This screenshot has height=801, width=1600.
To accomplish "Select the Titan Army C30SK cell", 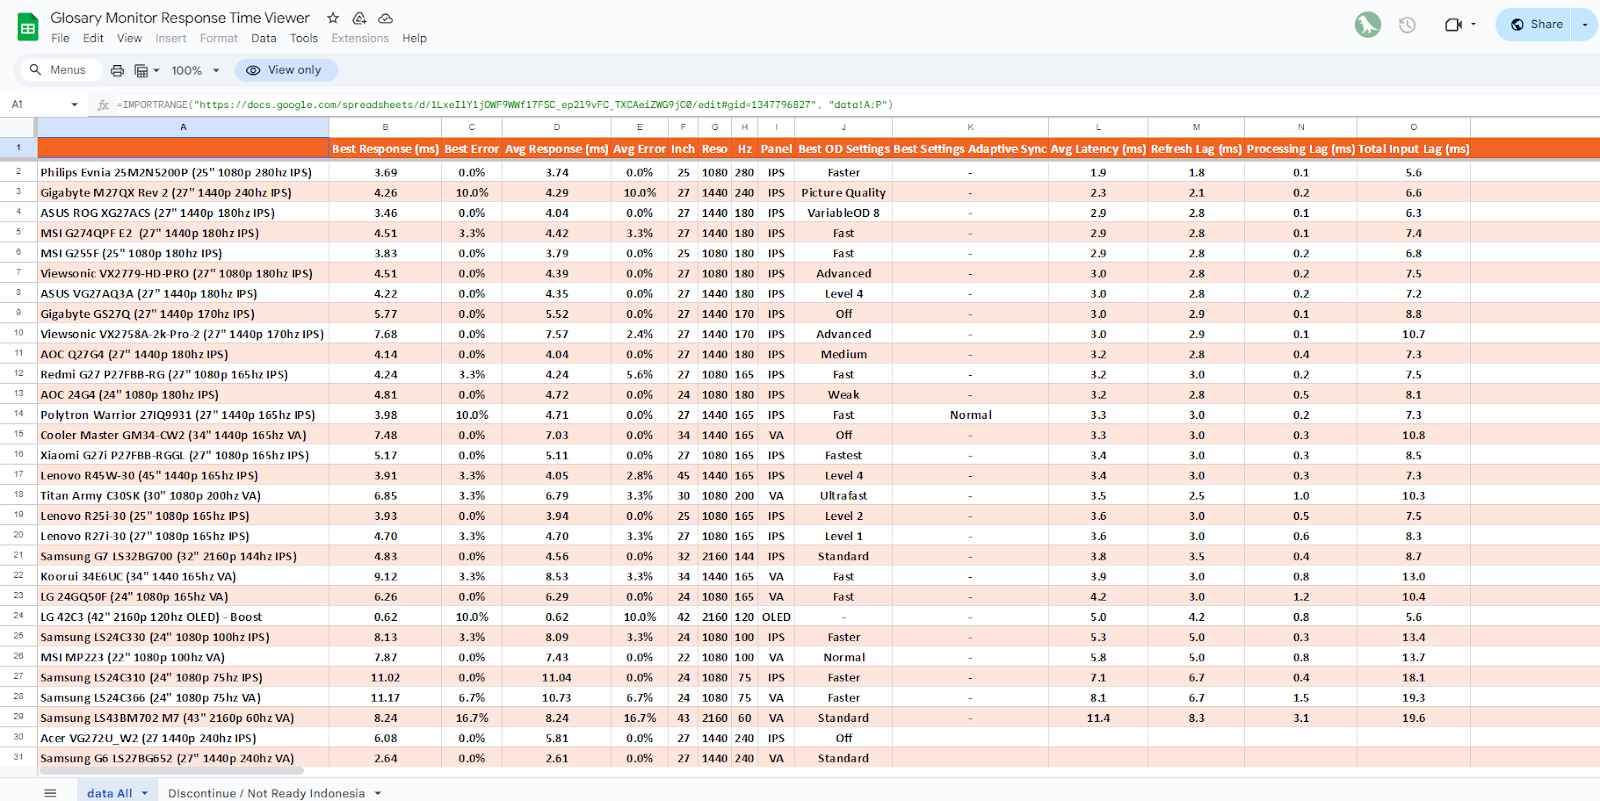I will (183, 495).
